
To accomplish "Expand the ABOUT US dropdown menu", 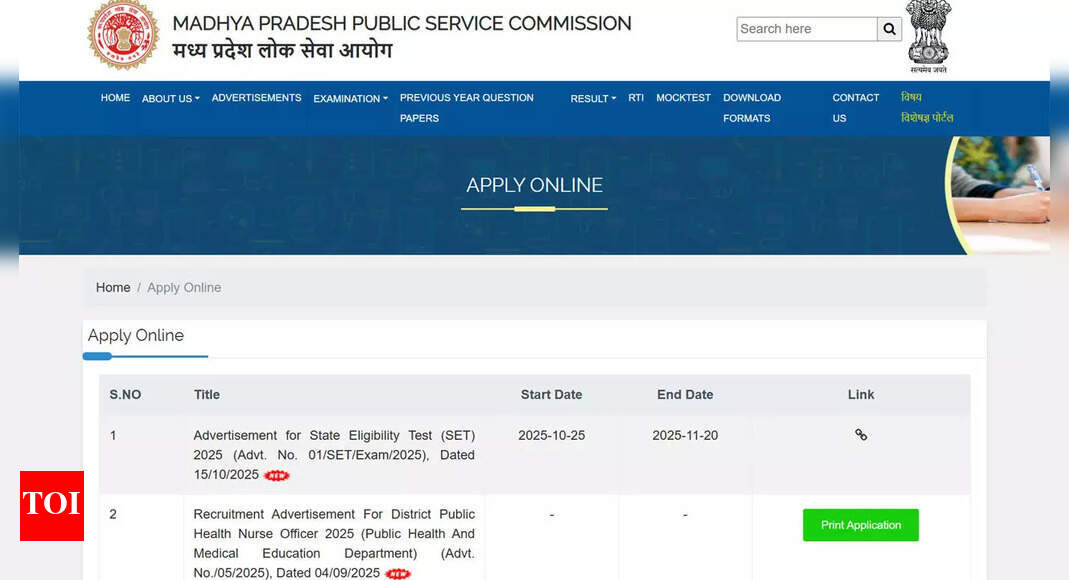I will click(x=169, y=98).
